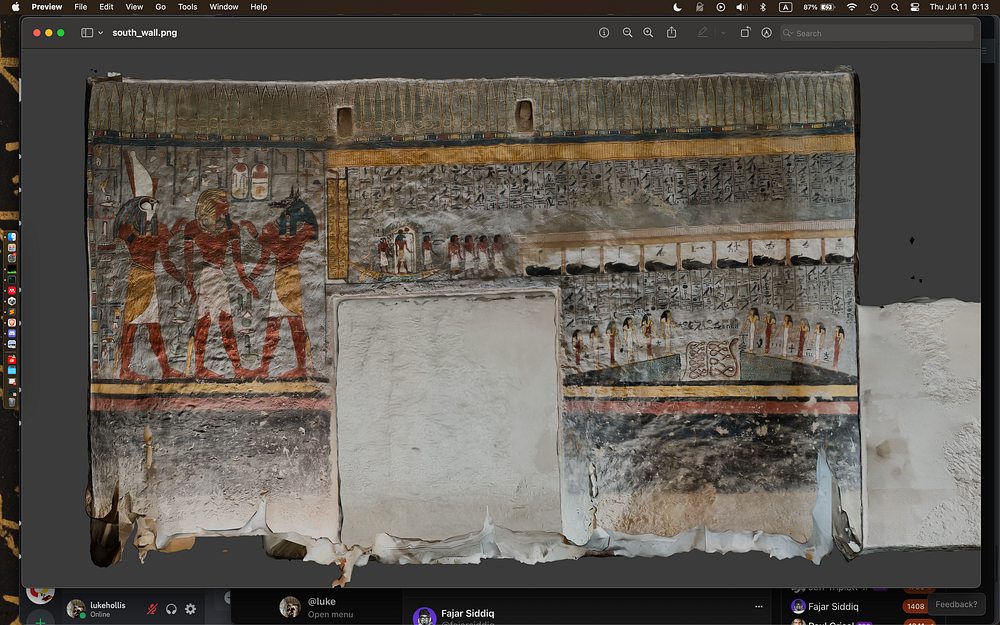Click the Feedback? button
Image resolution: width=1000 pixels, height=625 pixels.
pos(956,604)
